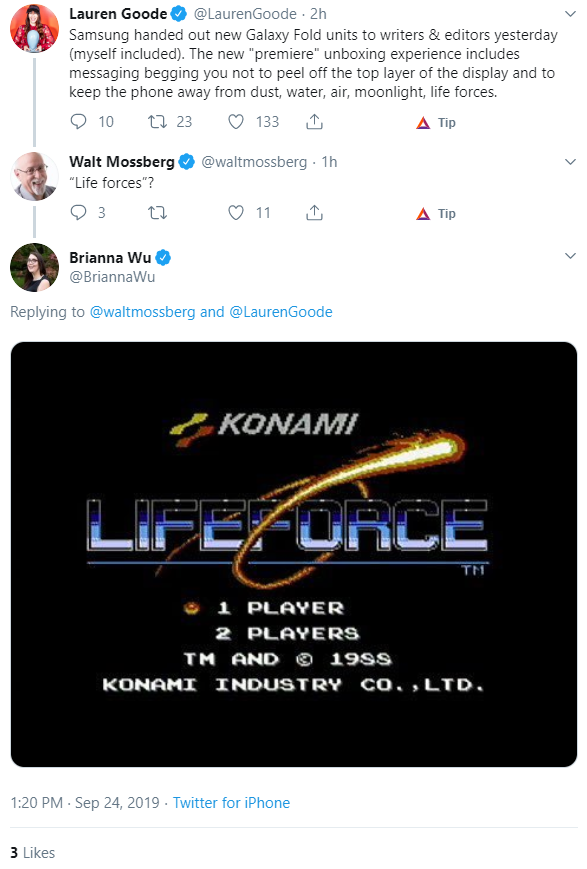587x869 pixels.
Task: Click the @waltmossberg mention link
Action: coord(142,312)
